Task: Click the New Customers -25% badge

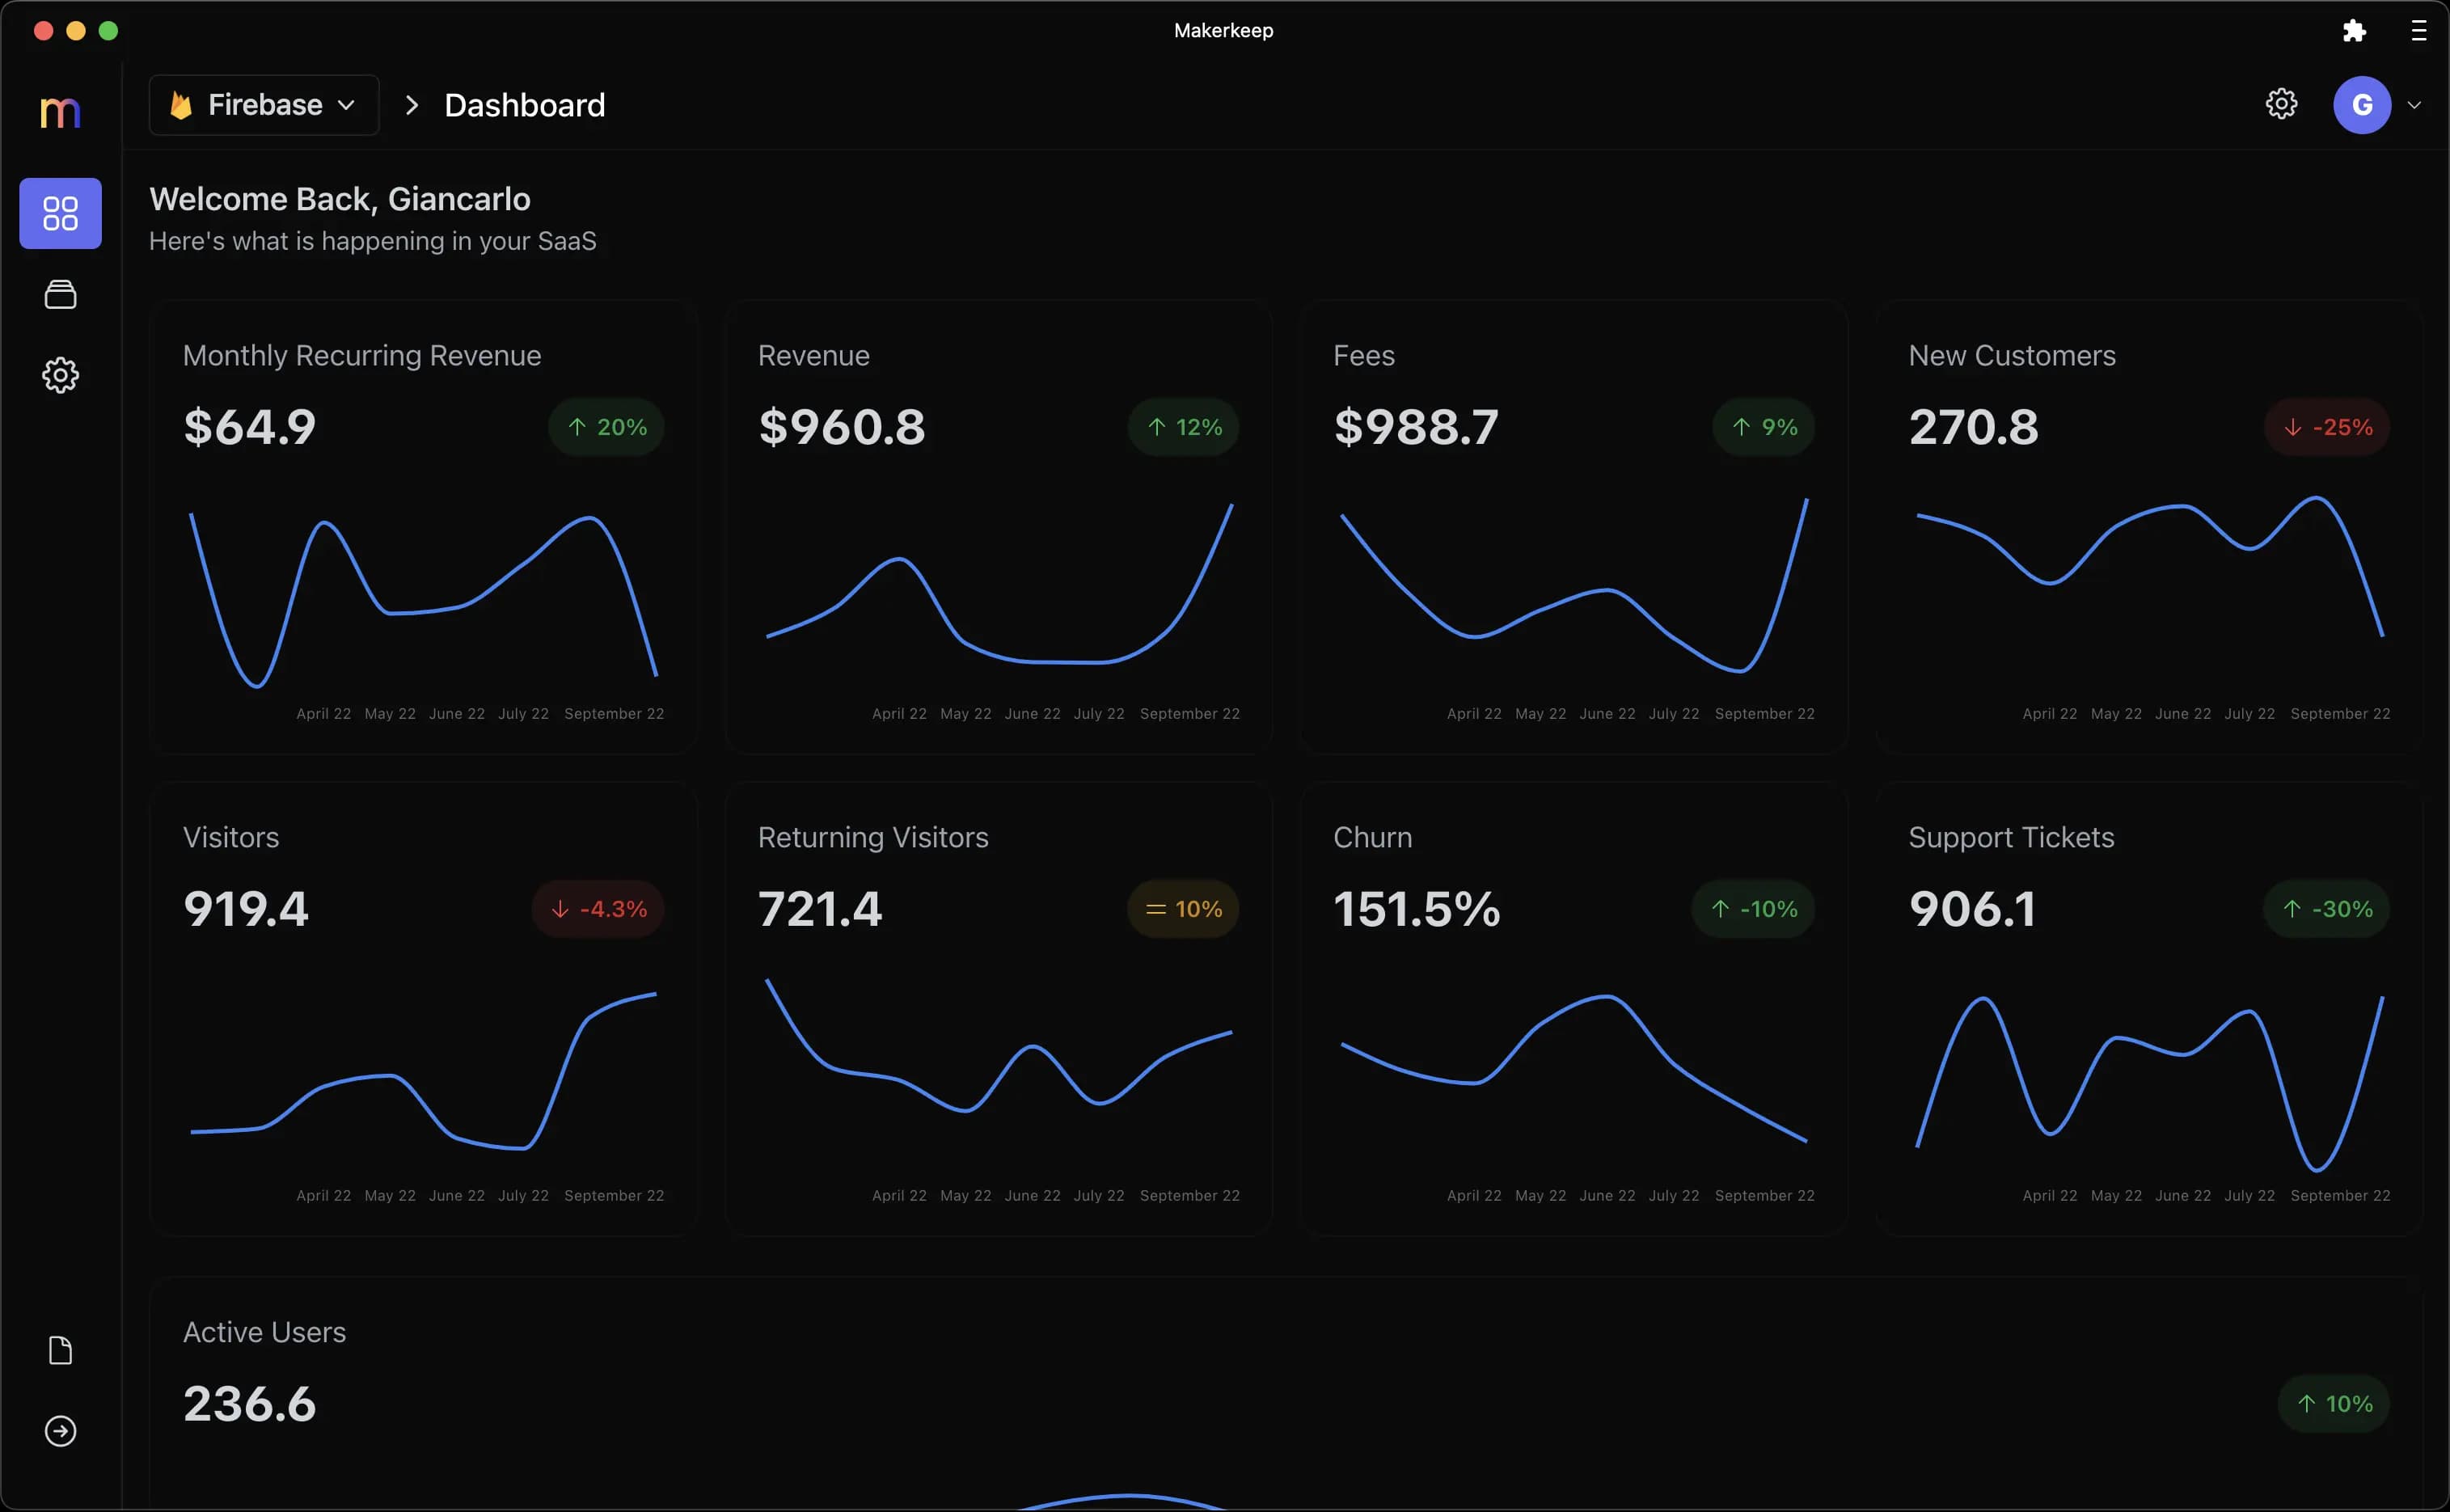Action: click(x=2327, y=427)
